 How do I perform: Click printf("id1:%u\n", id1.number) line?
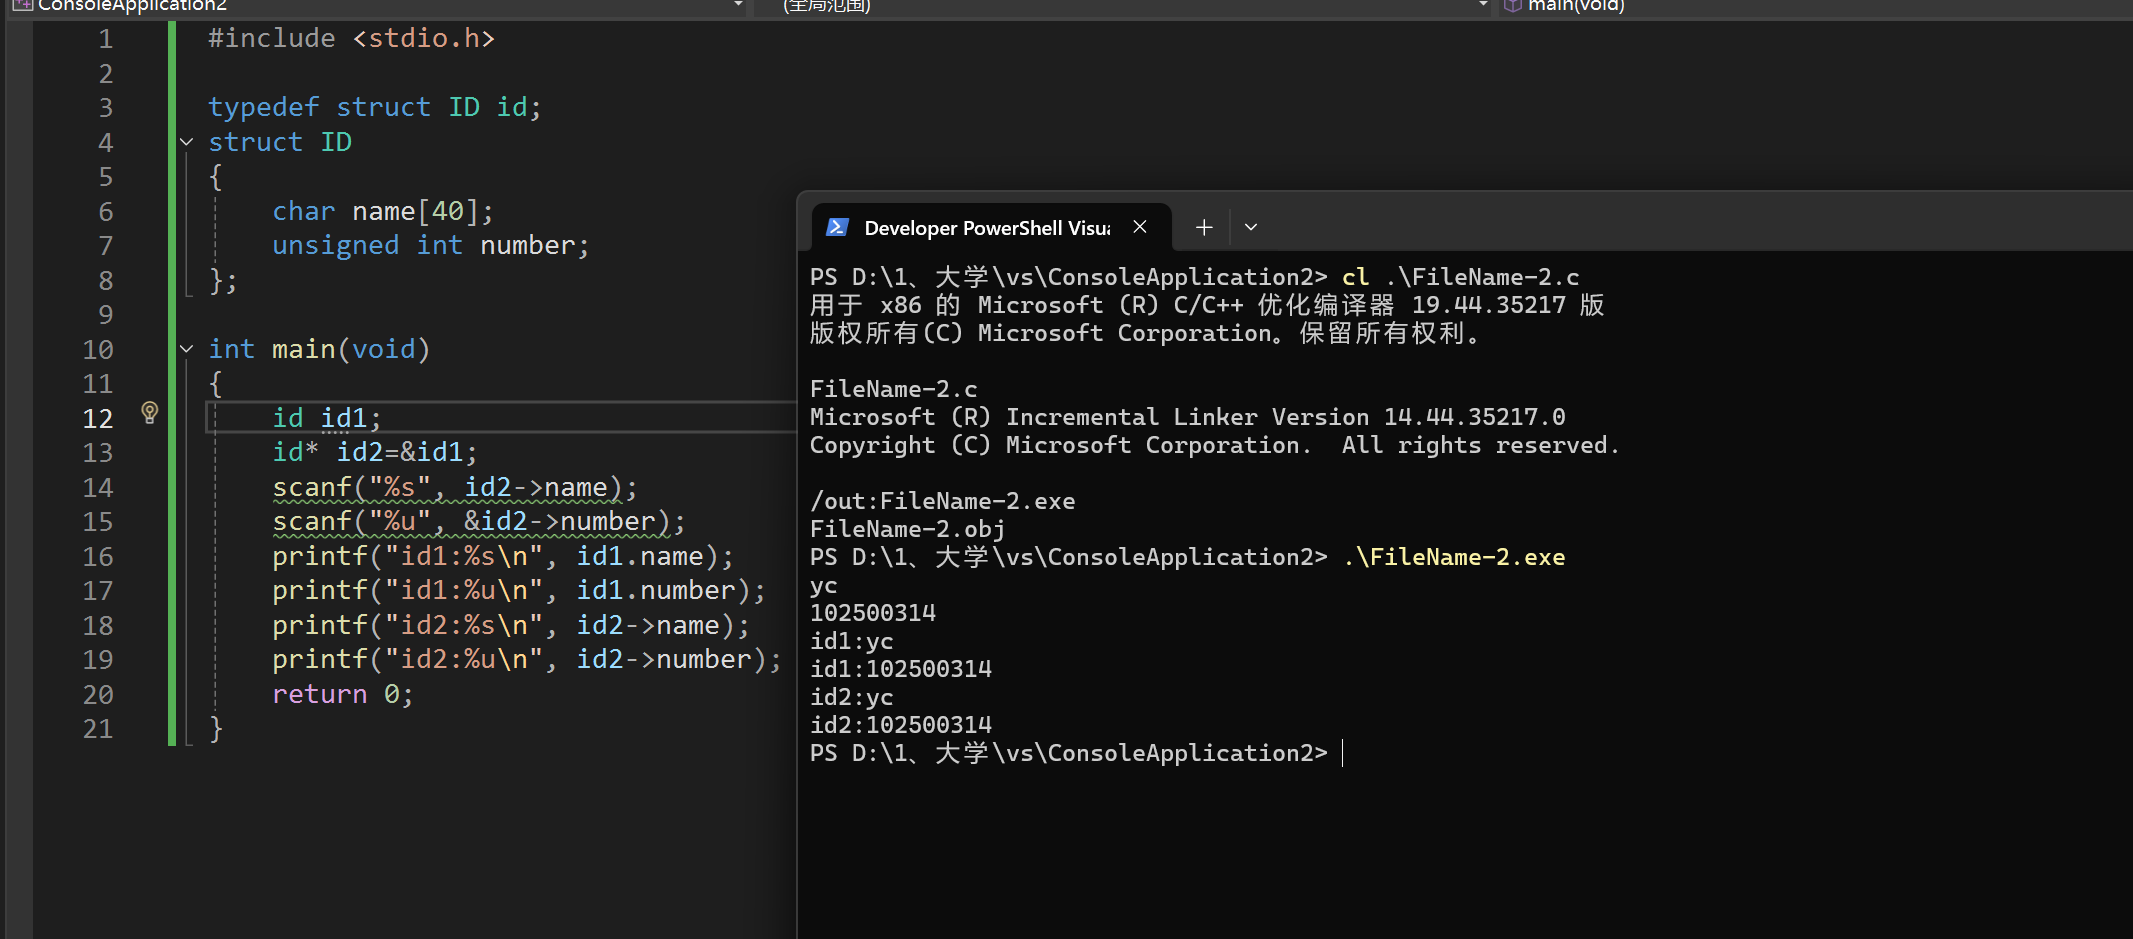(519, 590)
